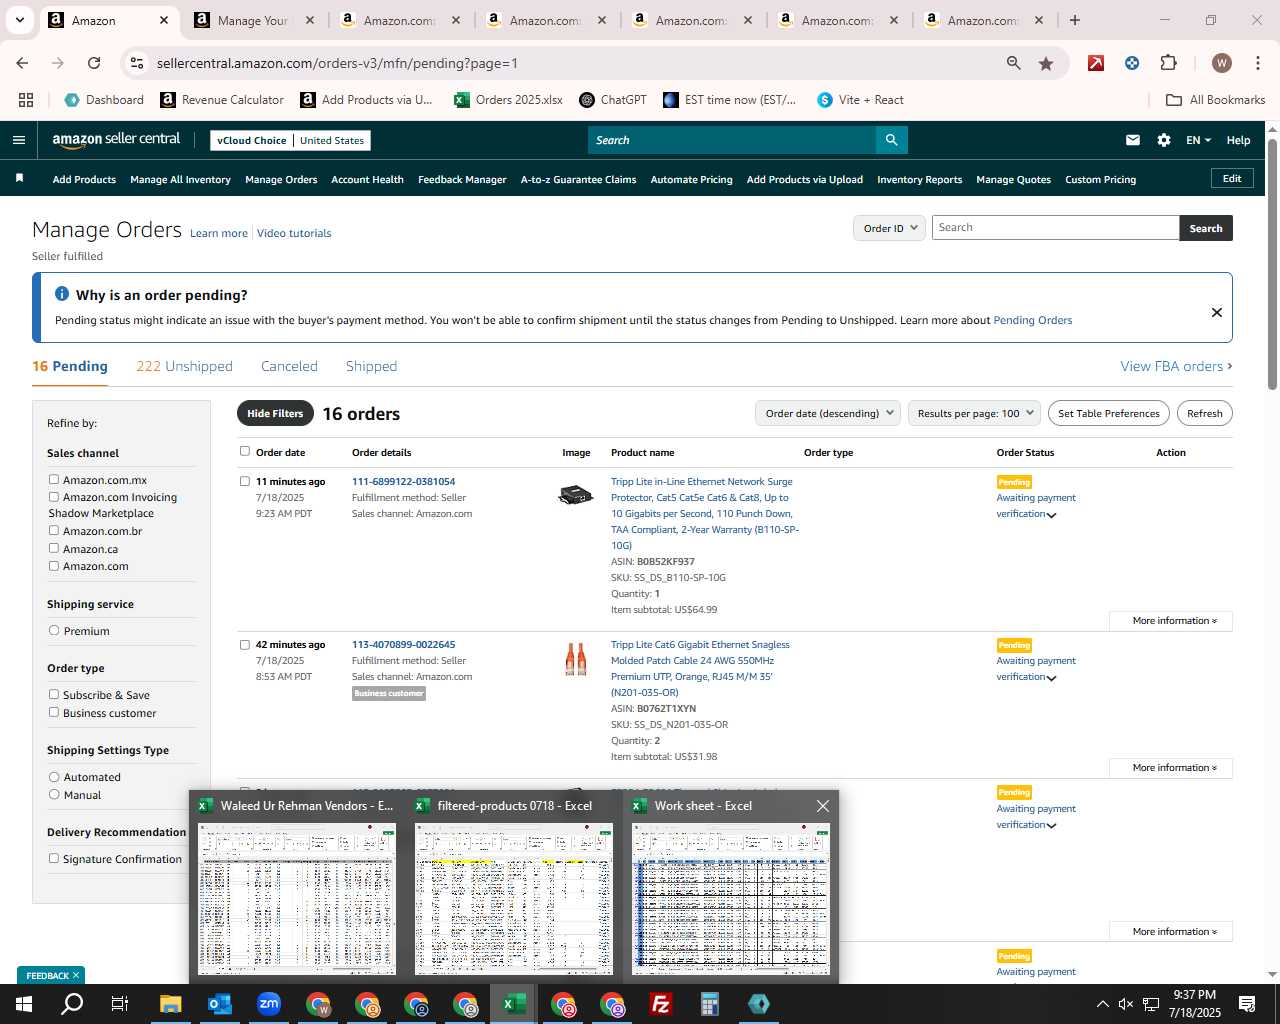Tick the select-all orders checkbox in header
The width and height of the screenshot is (1280, 1024).
tap(245, 451)
